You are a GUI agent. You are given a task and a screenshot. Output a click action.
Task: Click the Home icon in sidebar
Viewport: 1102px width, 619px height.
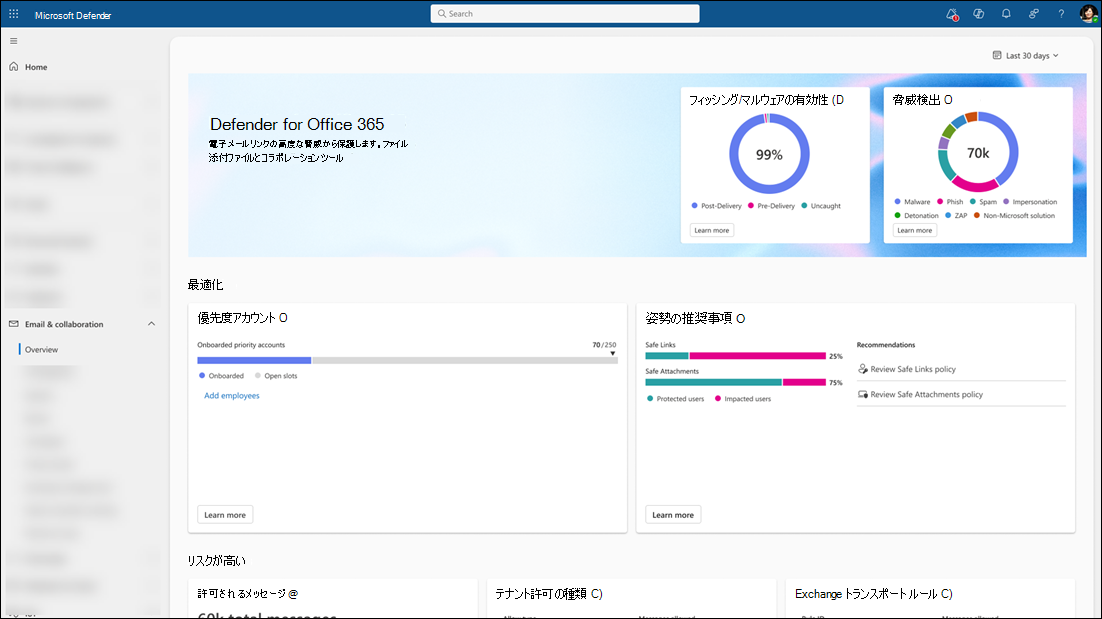pyautogui.click(x=14, y=67)
